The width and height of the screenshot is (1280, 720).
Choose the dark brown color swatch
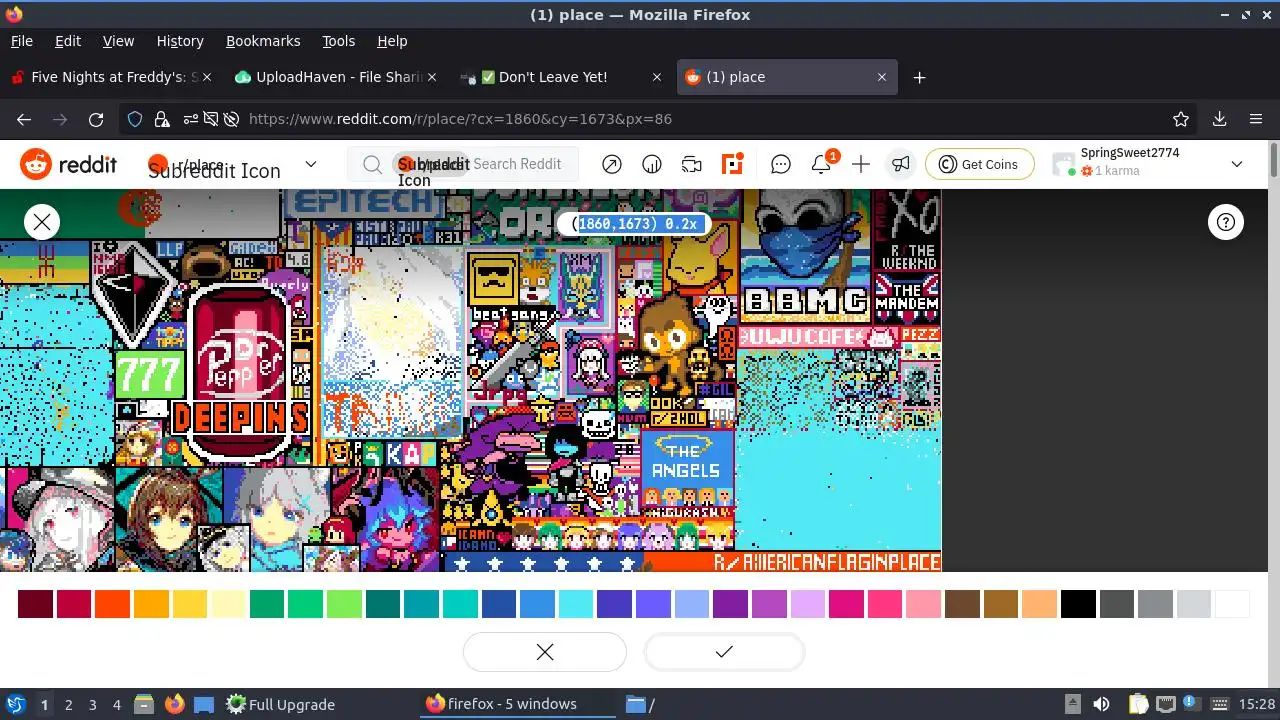tap(962, 604)
